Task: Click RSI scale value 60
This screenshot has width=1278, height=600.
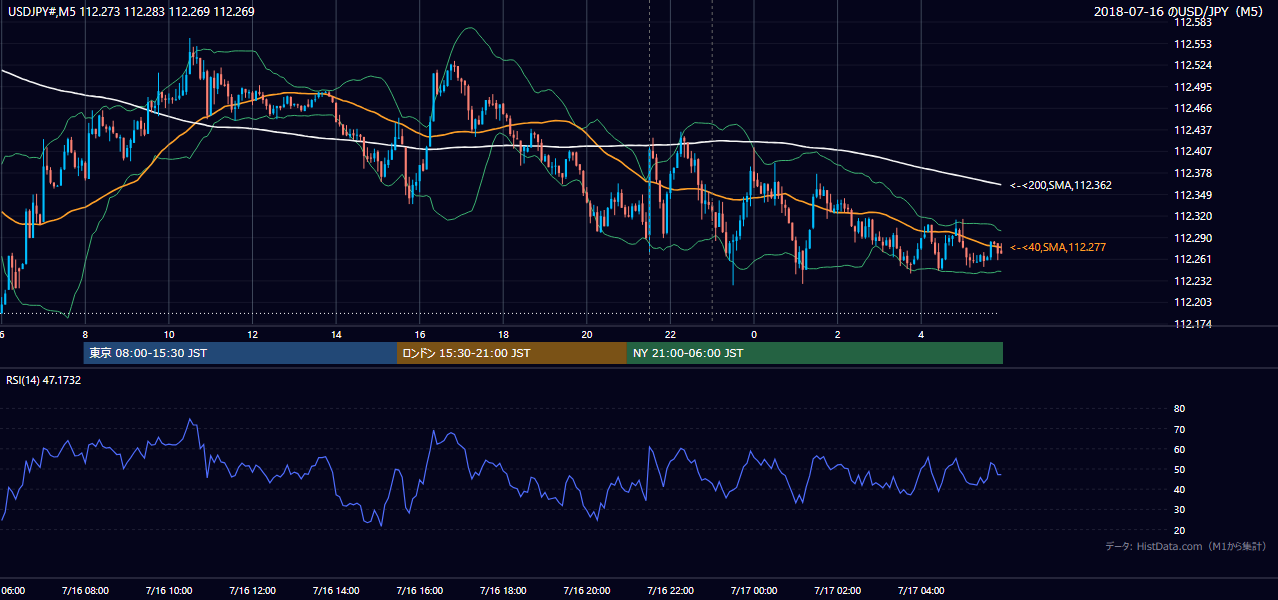Action: tap(1179, 449)
